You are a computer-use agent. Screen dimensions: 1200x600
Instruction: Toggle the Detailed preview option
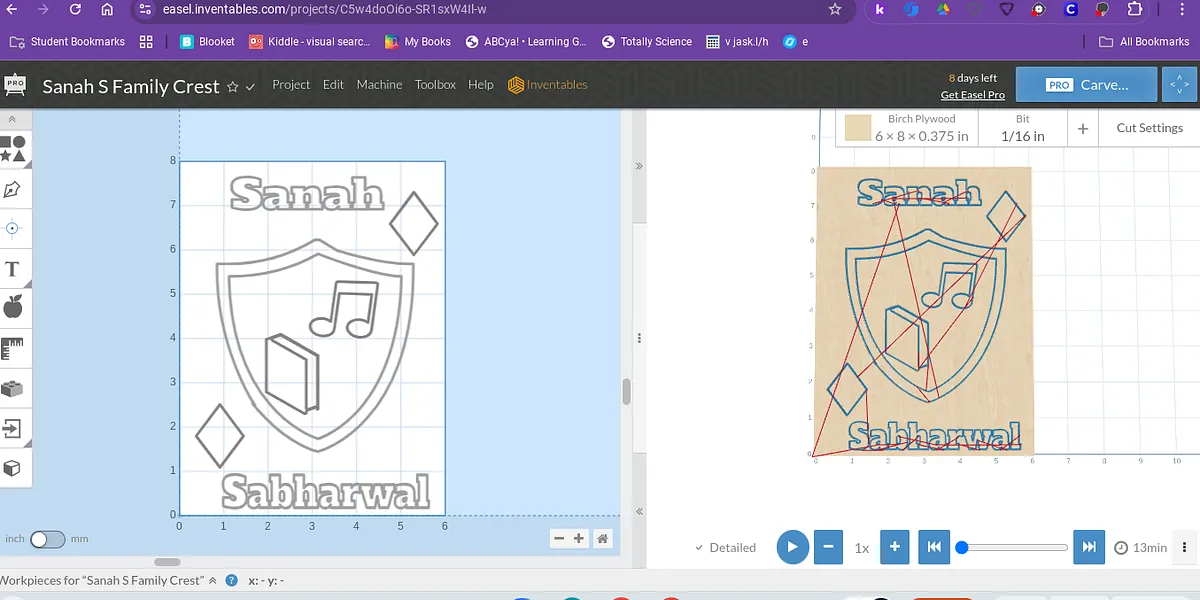pos(725,547)
